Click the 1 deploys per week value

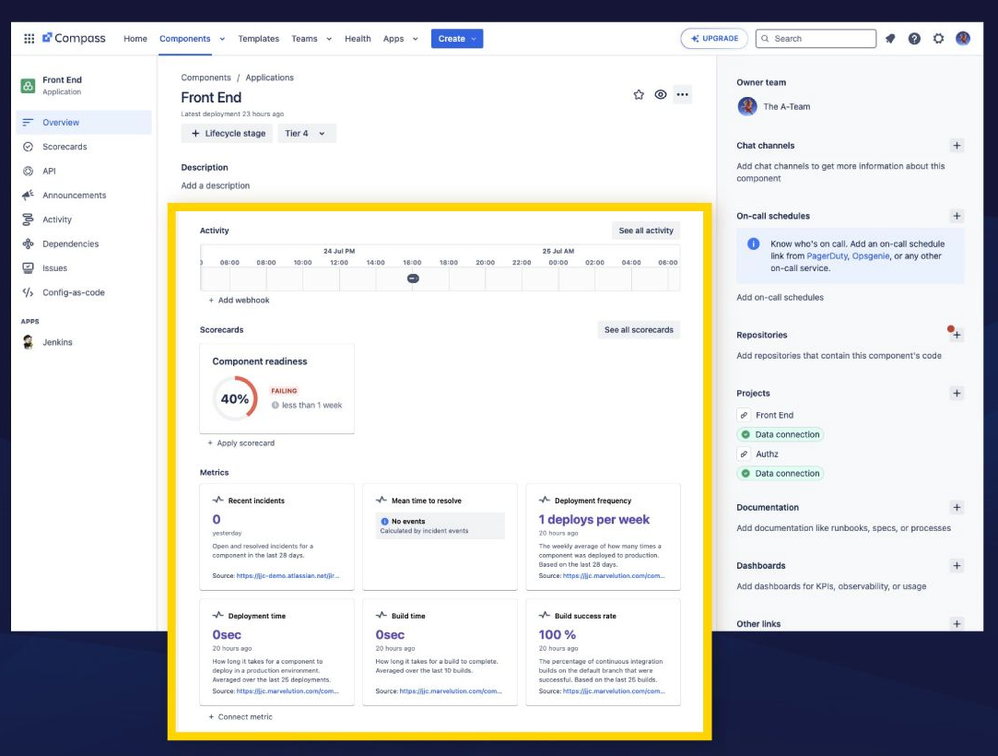tap(594, 519)
